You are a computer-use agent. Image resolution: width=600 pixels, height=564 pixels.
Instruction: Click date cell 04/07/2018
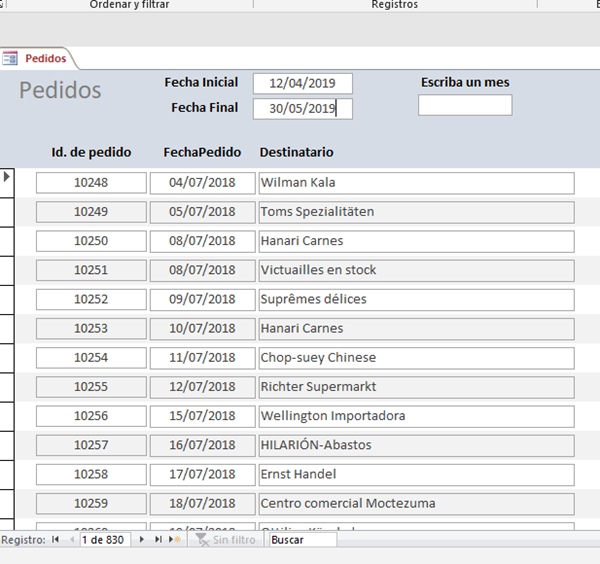202,183
